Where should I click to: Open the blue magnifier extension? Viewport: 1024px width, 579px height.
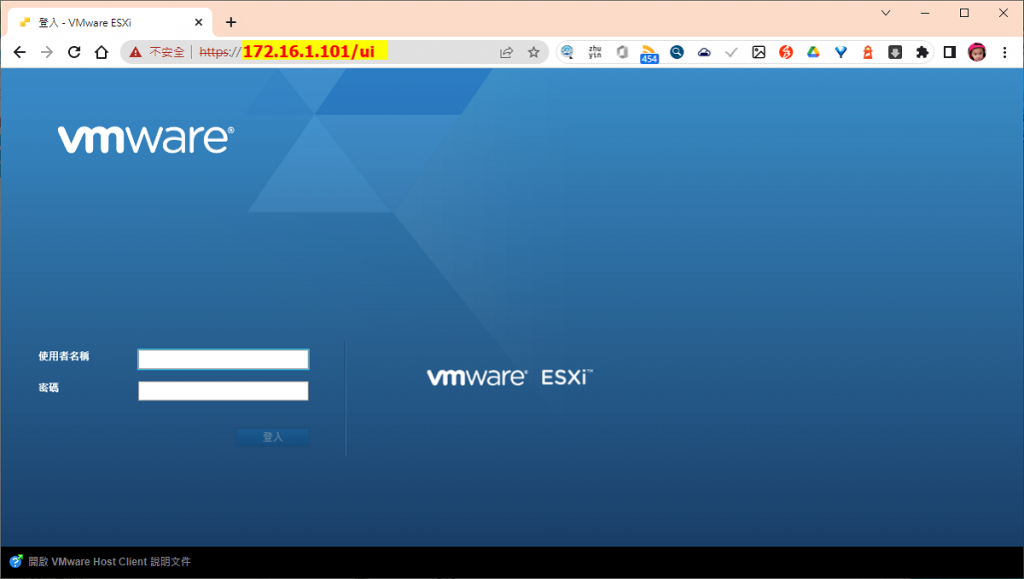tap(677, 52)
